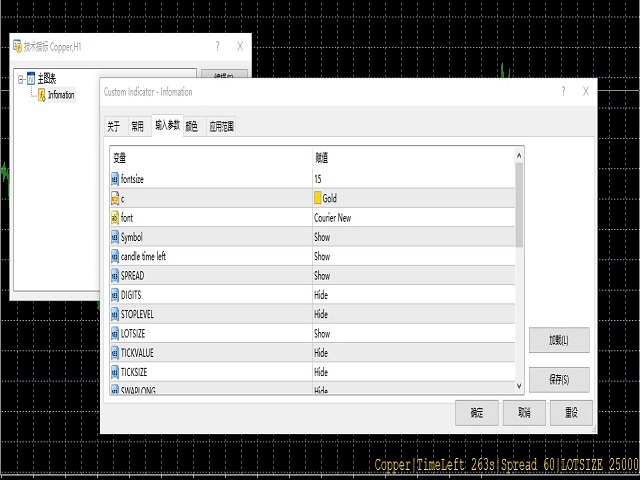Open TICKSIZE Hide value dropdown
The image size is (640, 480).
click(413, 372)
